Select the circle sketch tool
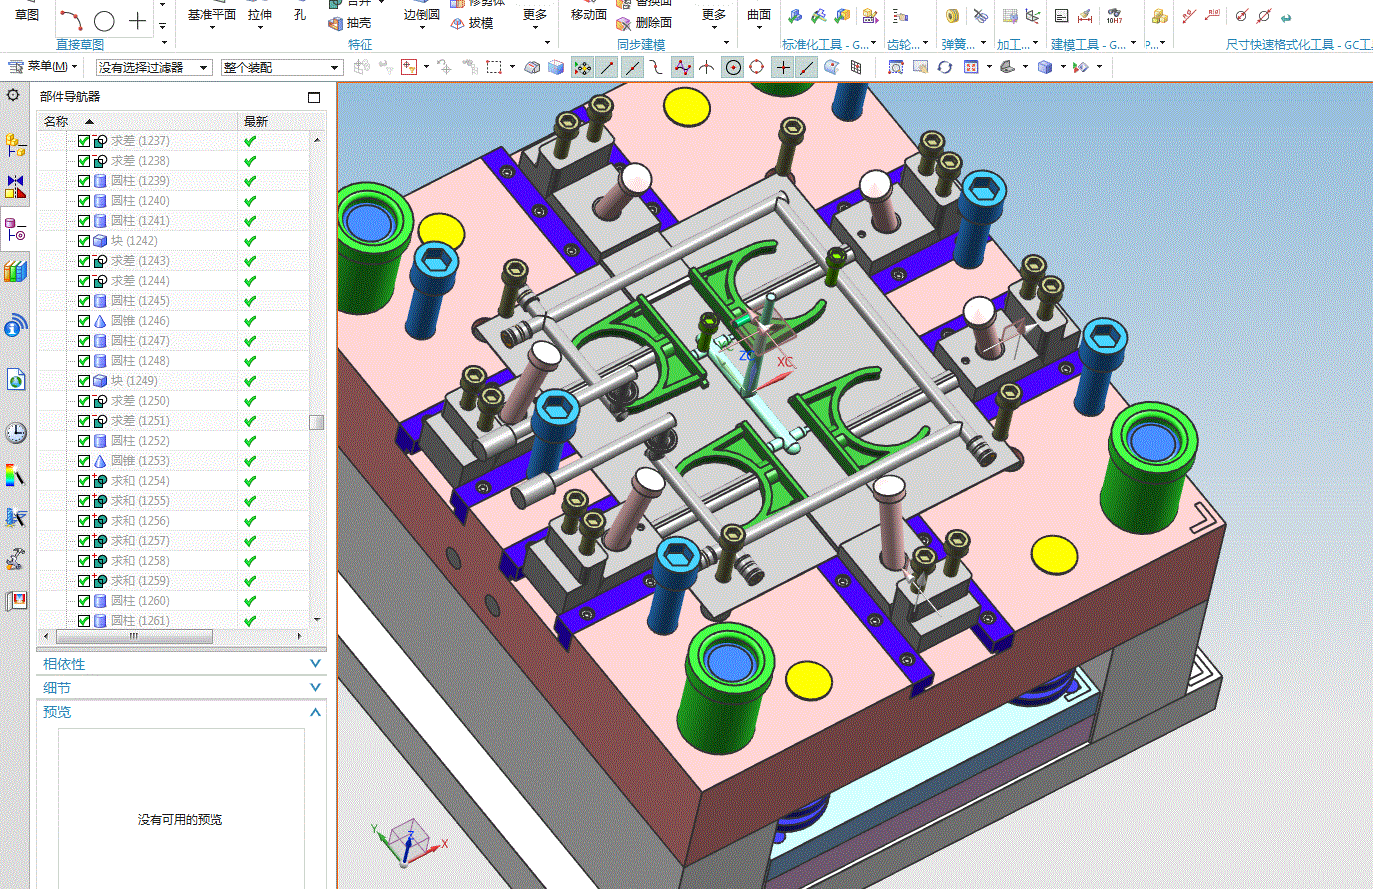 (104, 20)
